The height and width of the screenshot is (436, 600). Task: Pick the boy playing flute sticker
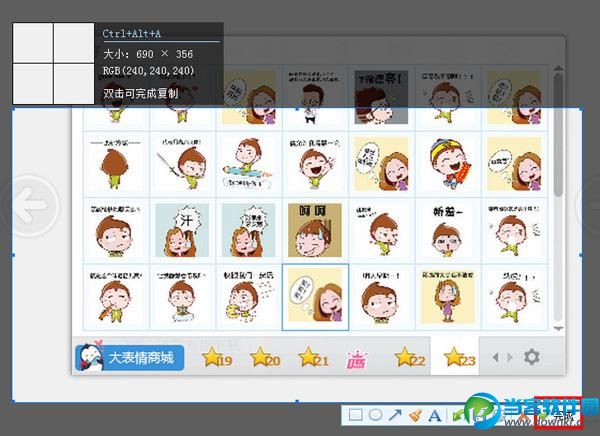pos(116,297)
